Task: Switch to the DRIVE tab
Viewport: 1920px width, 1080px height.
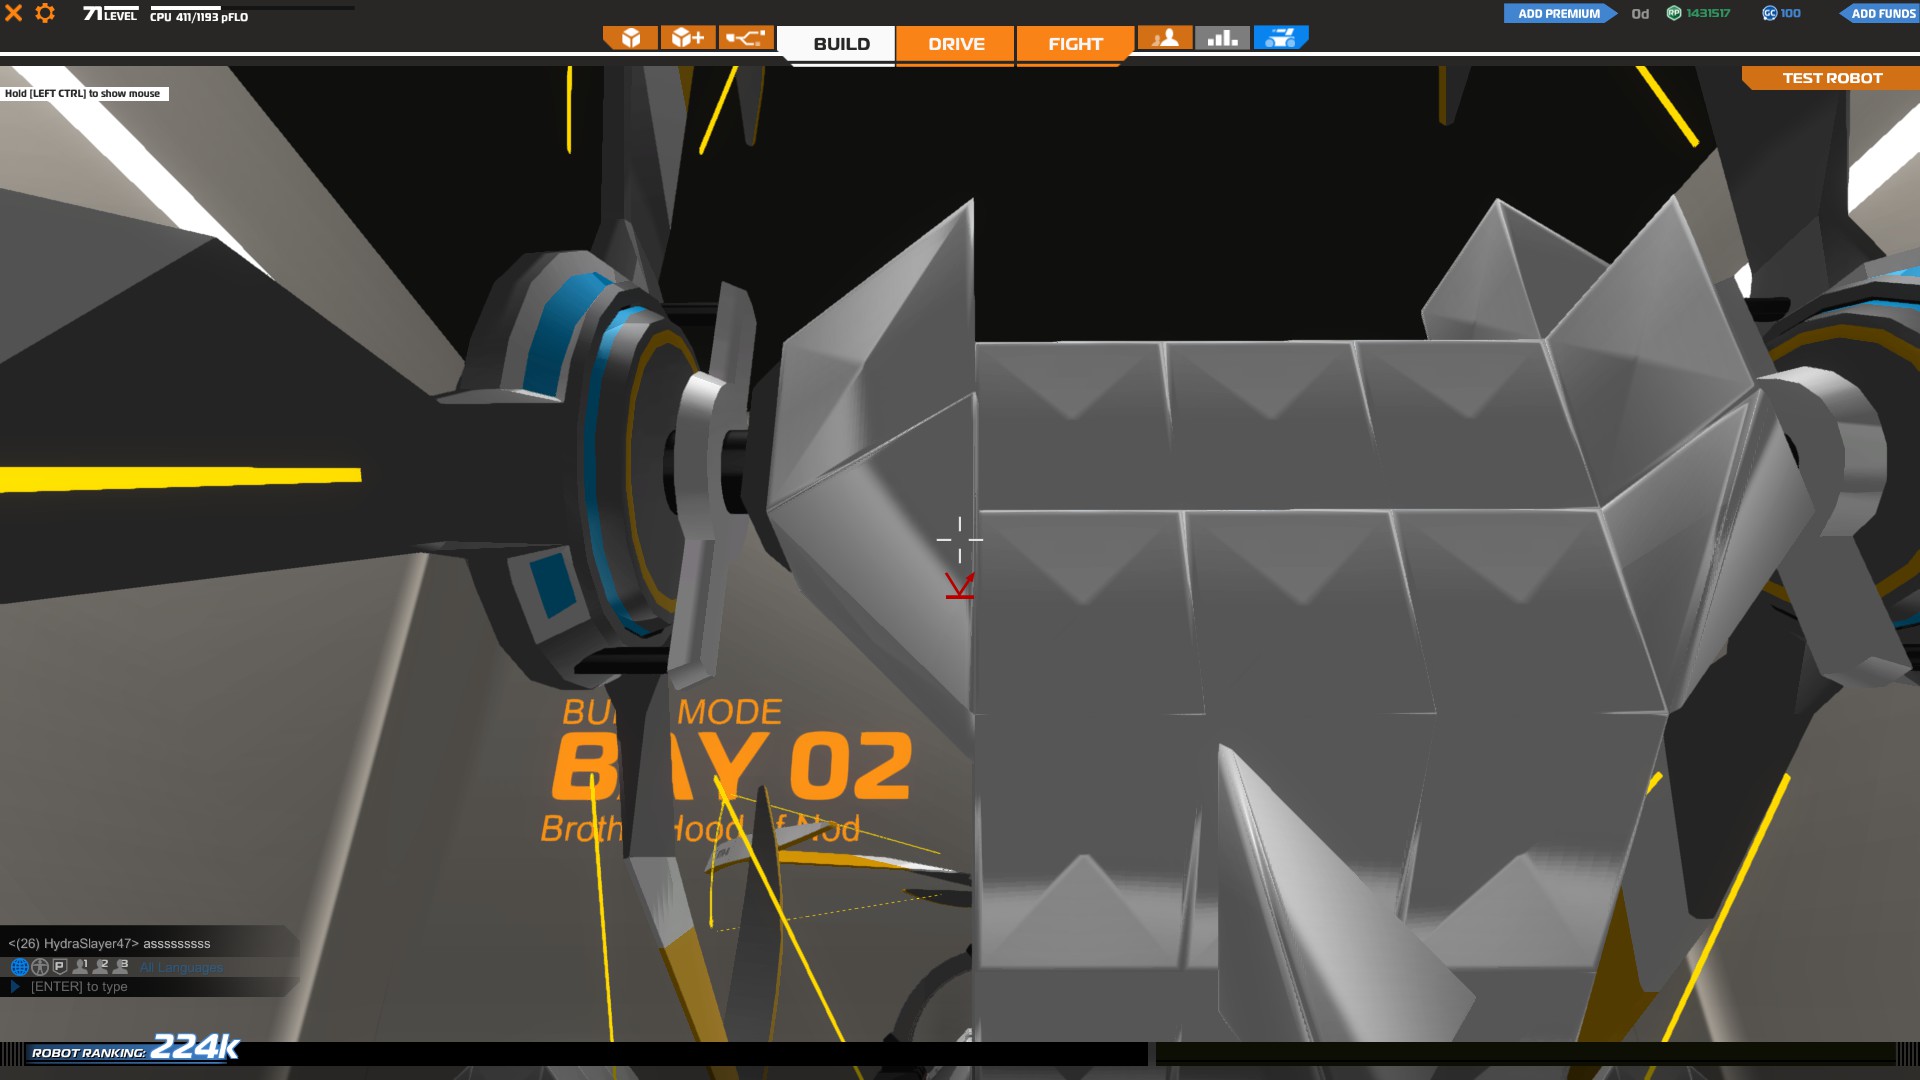Action: click(956, 44)
